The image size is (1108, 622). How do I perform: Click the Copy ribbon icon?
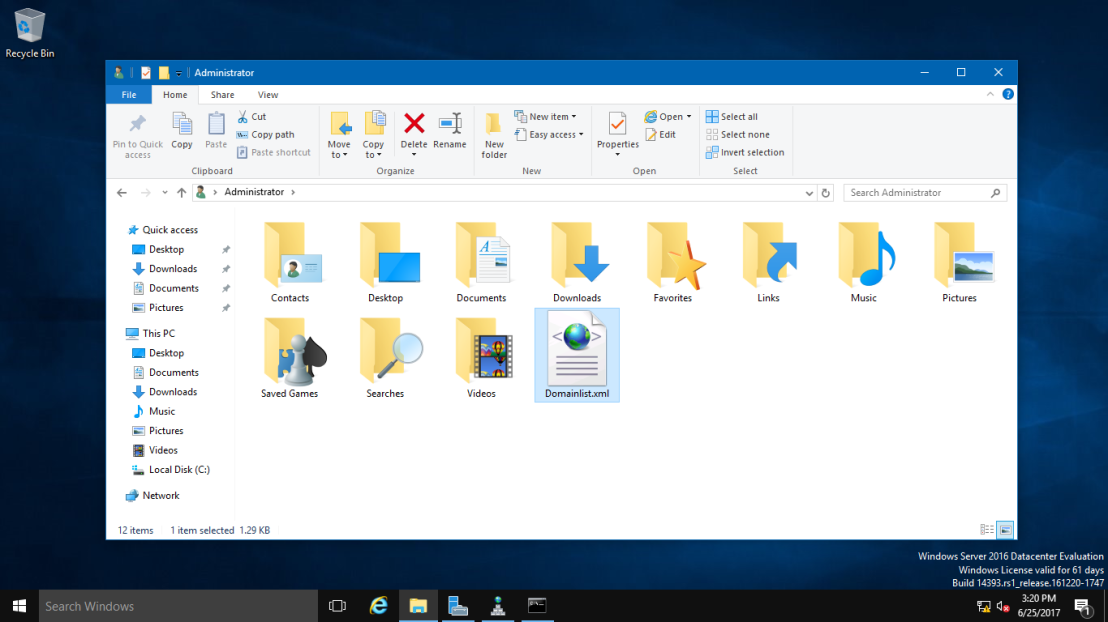pos(182,131)
